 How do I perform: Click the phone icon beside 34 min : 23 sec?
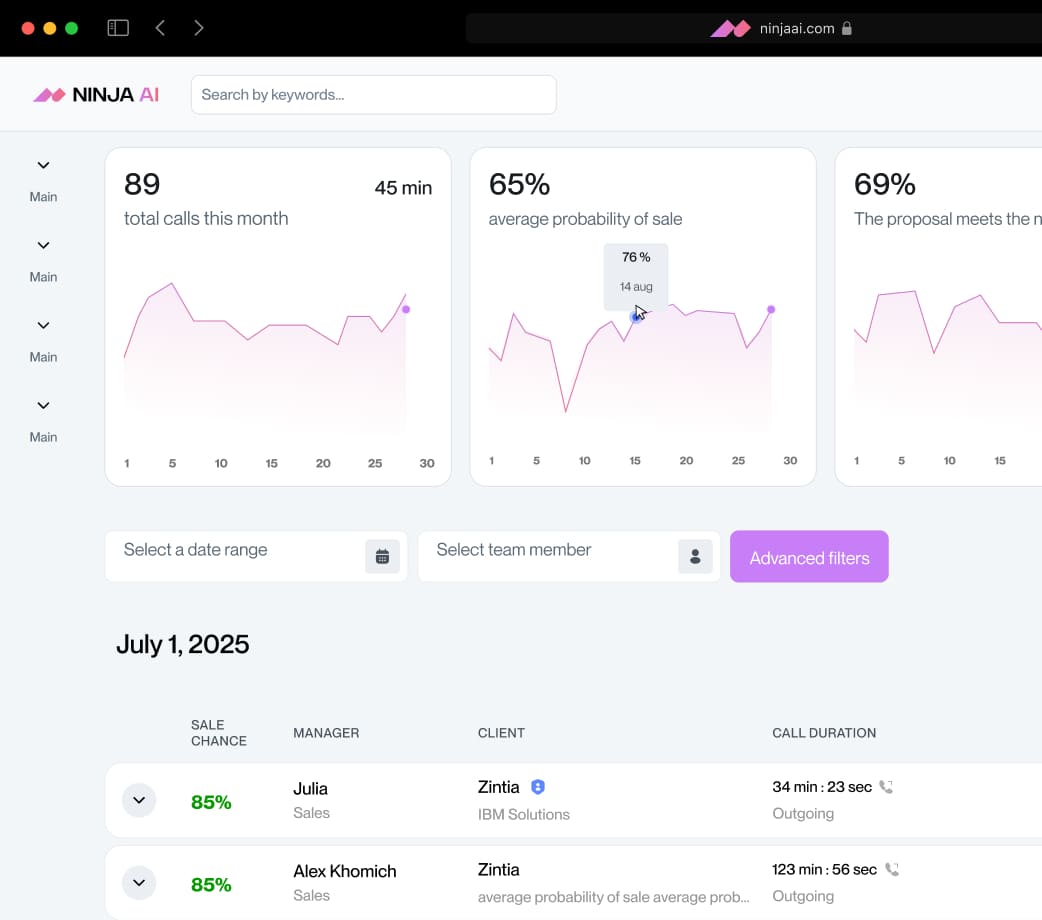pyautogui.click(x=885, y=787)
